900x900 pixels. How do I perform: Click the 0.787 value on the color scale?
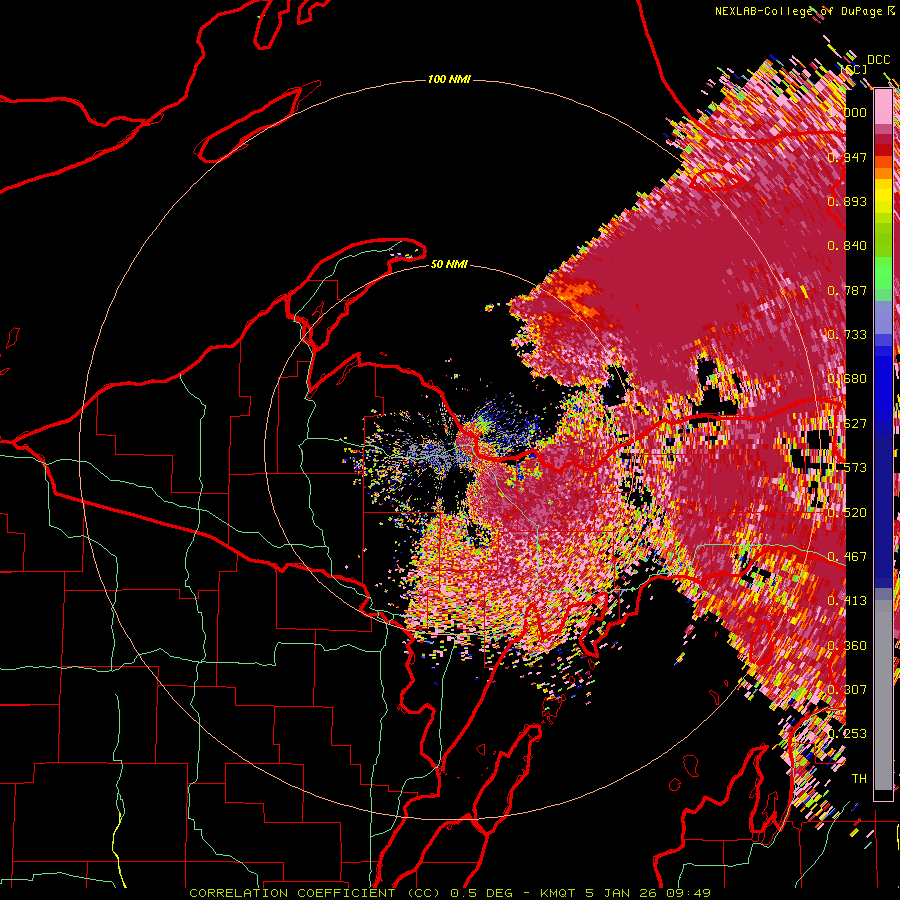pyautogui.click(x=847, y=290)
